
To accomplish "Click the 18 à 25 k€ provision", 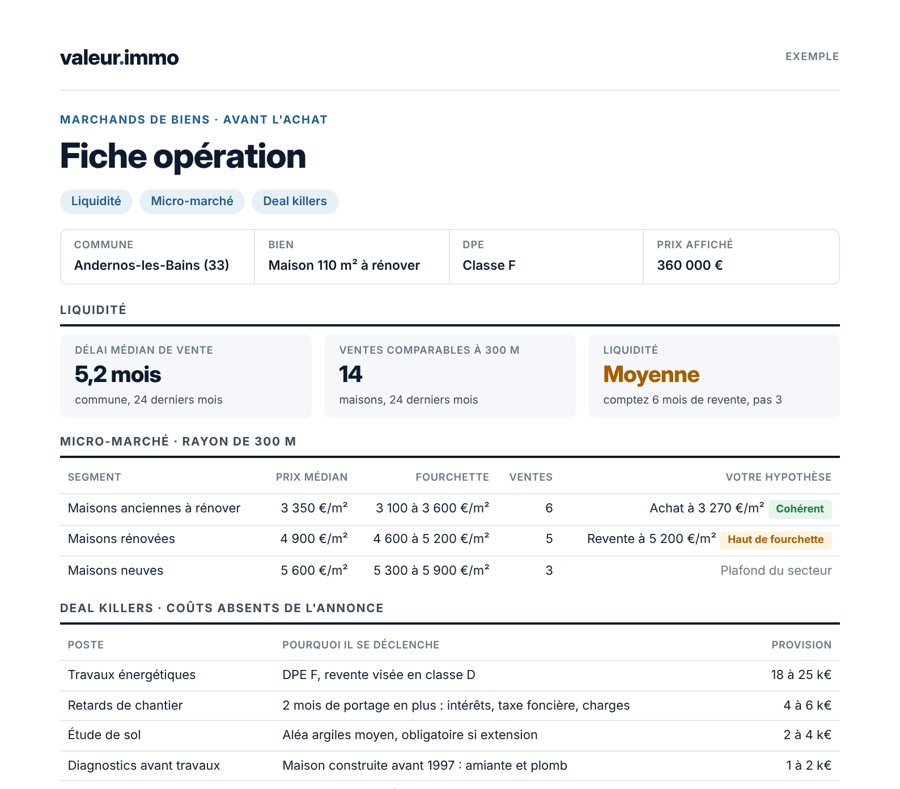I will pyautogui.click(x=801, y=675).
